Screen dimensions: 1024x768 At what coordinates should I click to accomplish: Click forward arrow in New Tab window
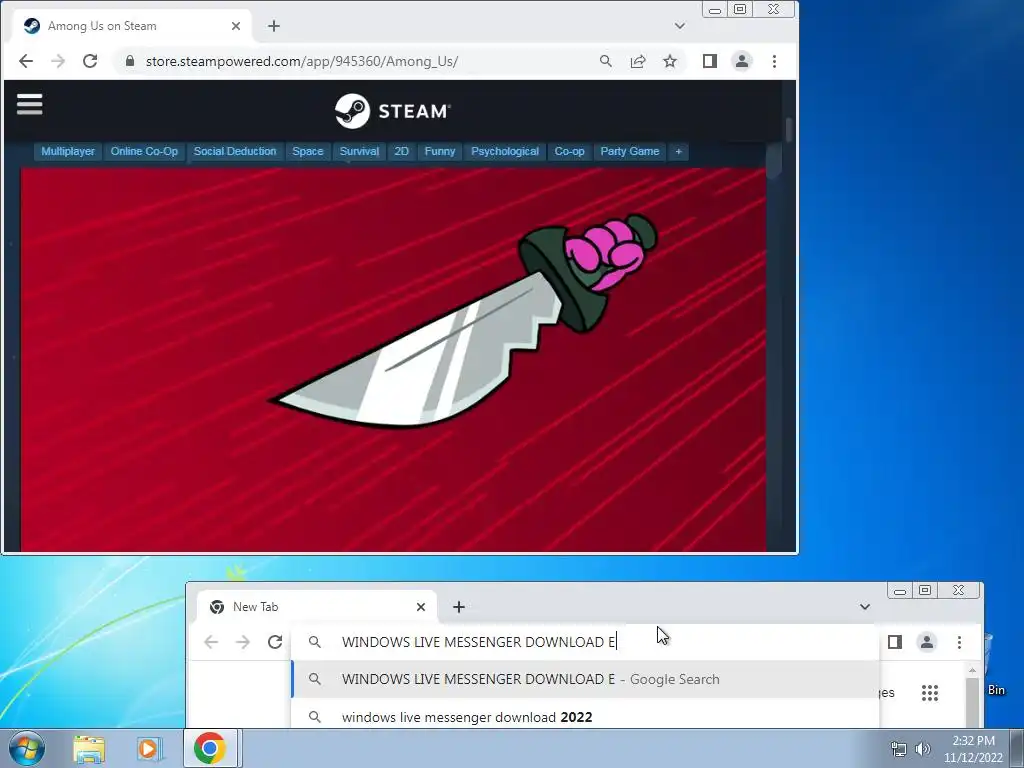[243, 642]
